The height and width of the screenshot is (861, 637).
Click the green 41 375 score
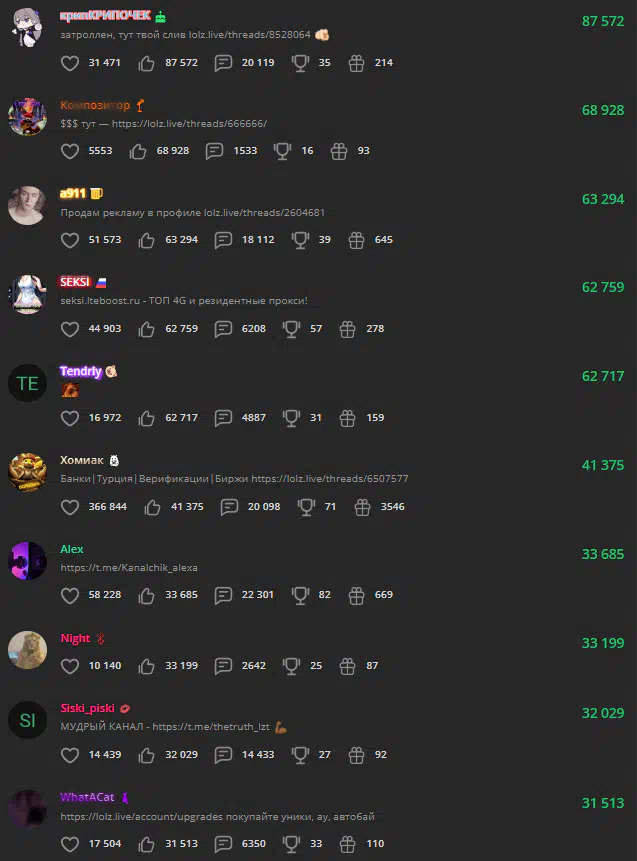603,466
